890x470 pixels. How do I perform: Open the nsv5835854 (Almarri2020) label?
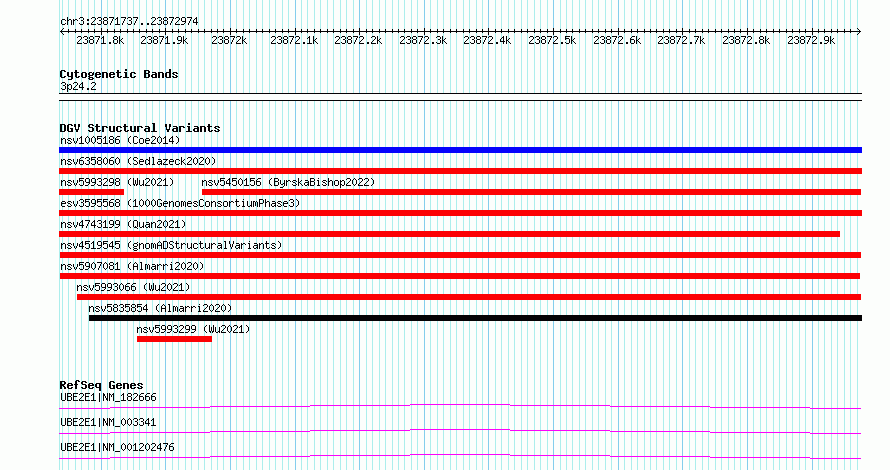pyautogui.click(x=160, y=308)
